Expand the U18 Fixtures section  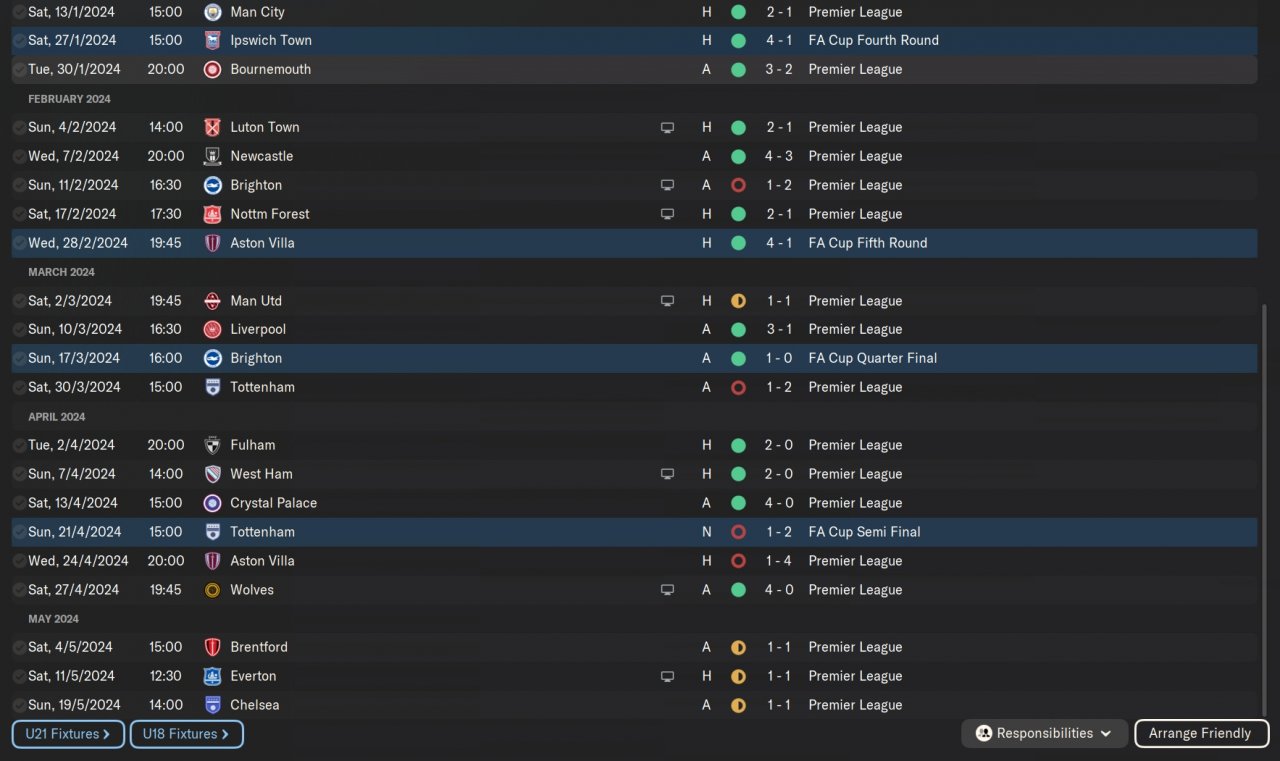(x=186, y=734)
